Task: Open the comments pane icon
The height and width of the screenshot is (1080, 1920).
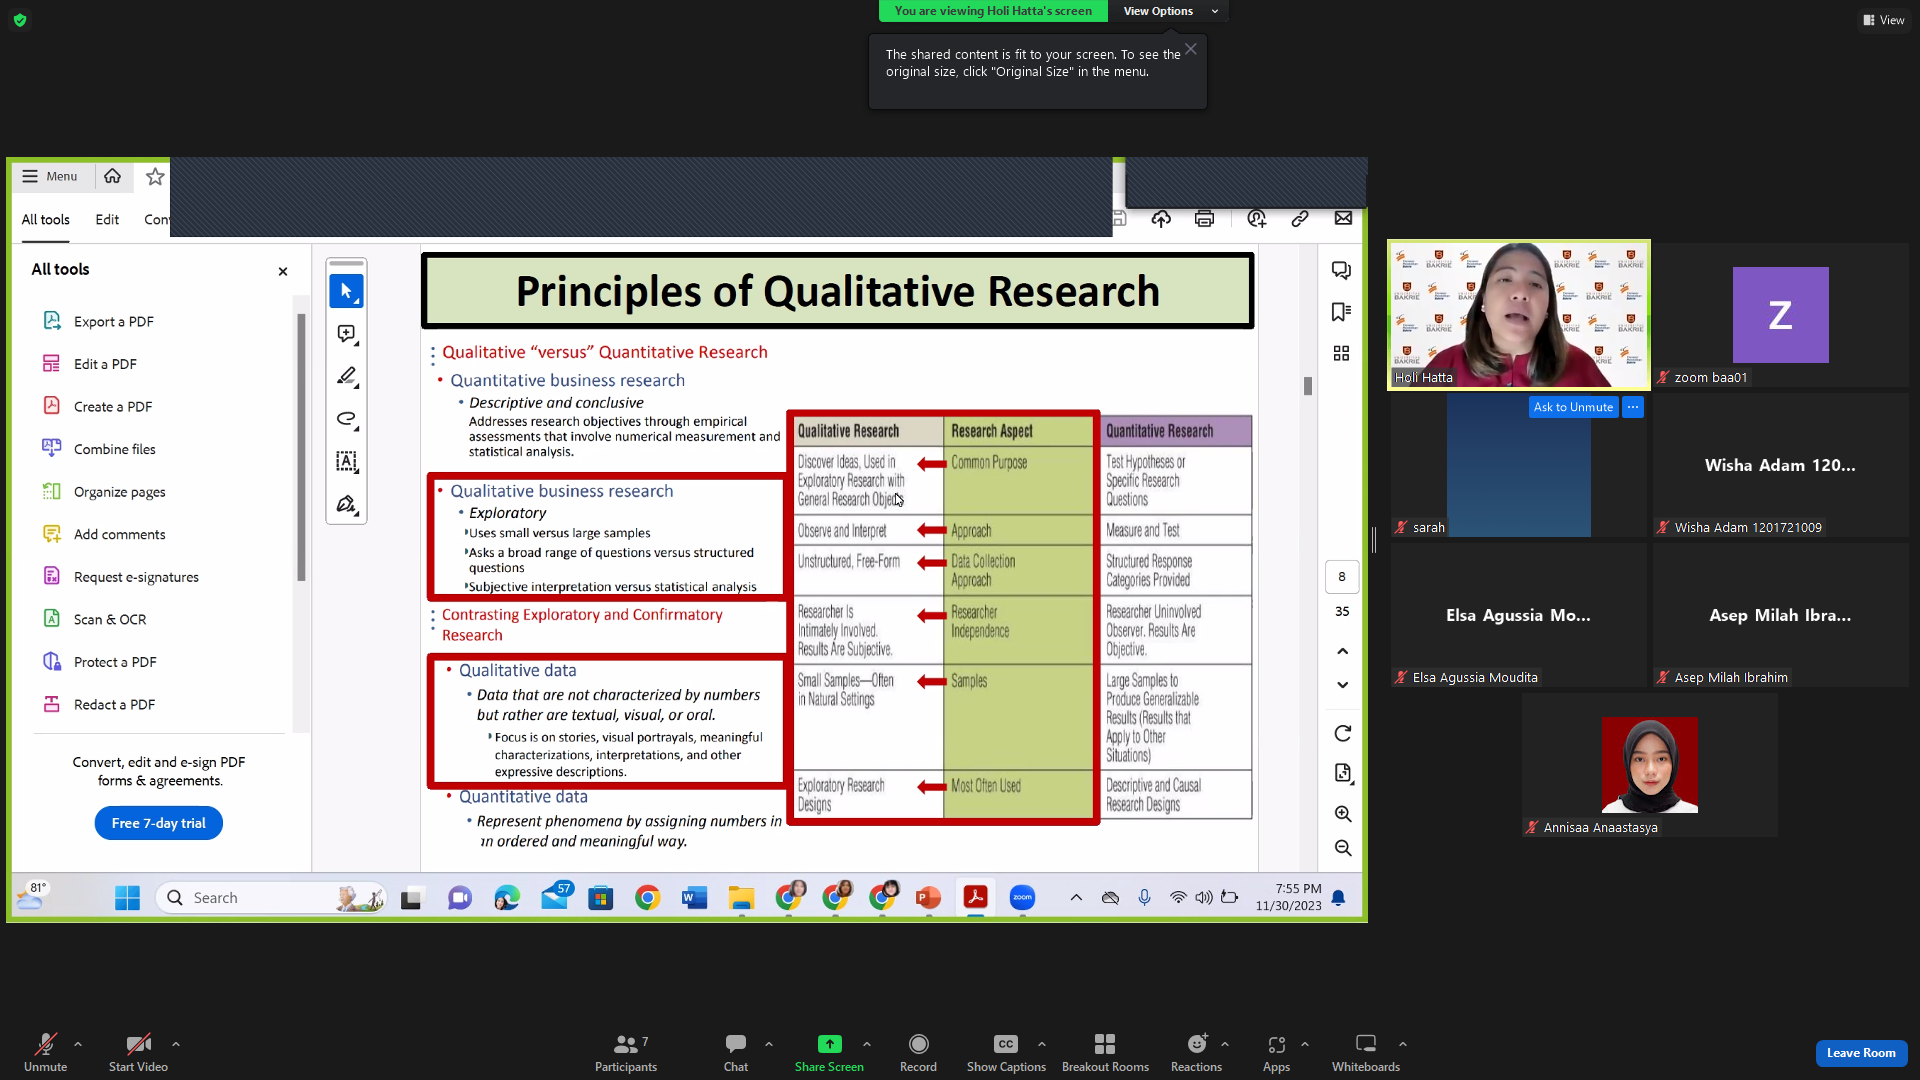Action: (1341, 270)
